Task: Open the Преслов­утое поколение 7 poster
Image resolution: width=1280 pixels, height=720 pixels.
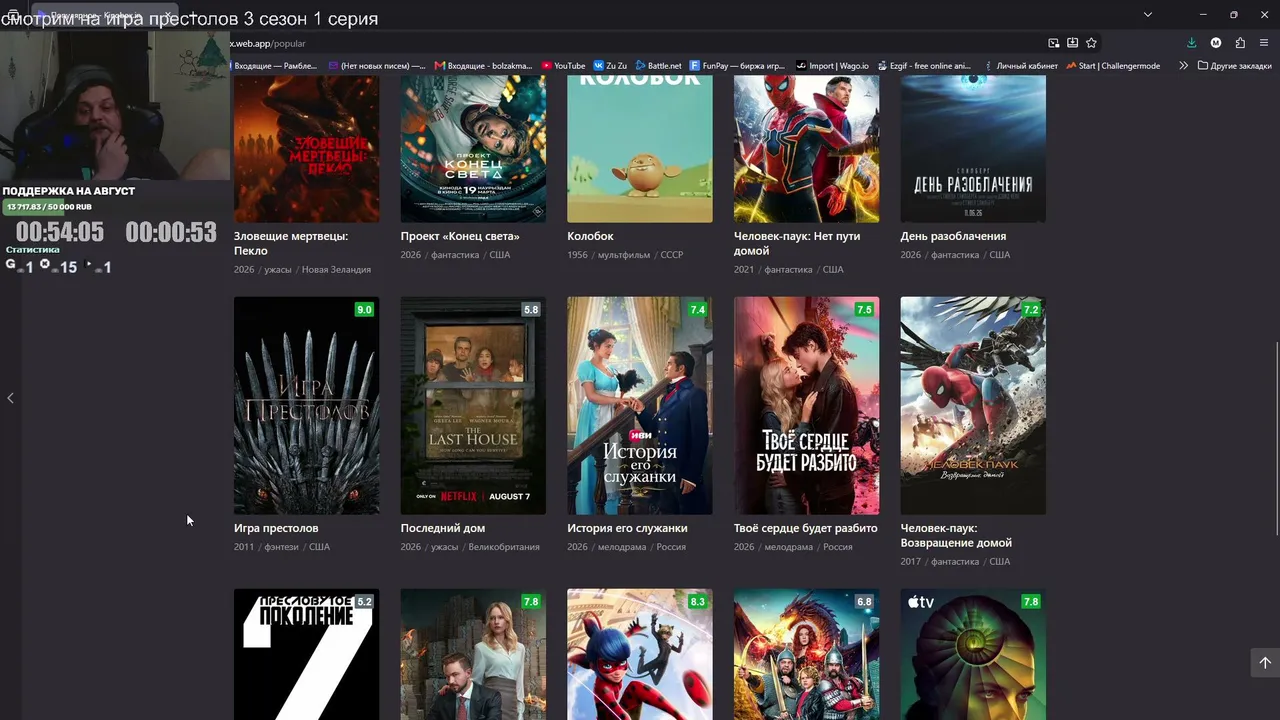Action: point(306,654)
